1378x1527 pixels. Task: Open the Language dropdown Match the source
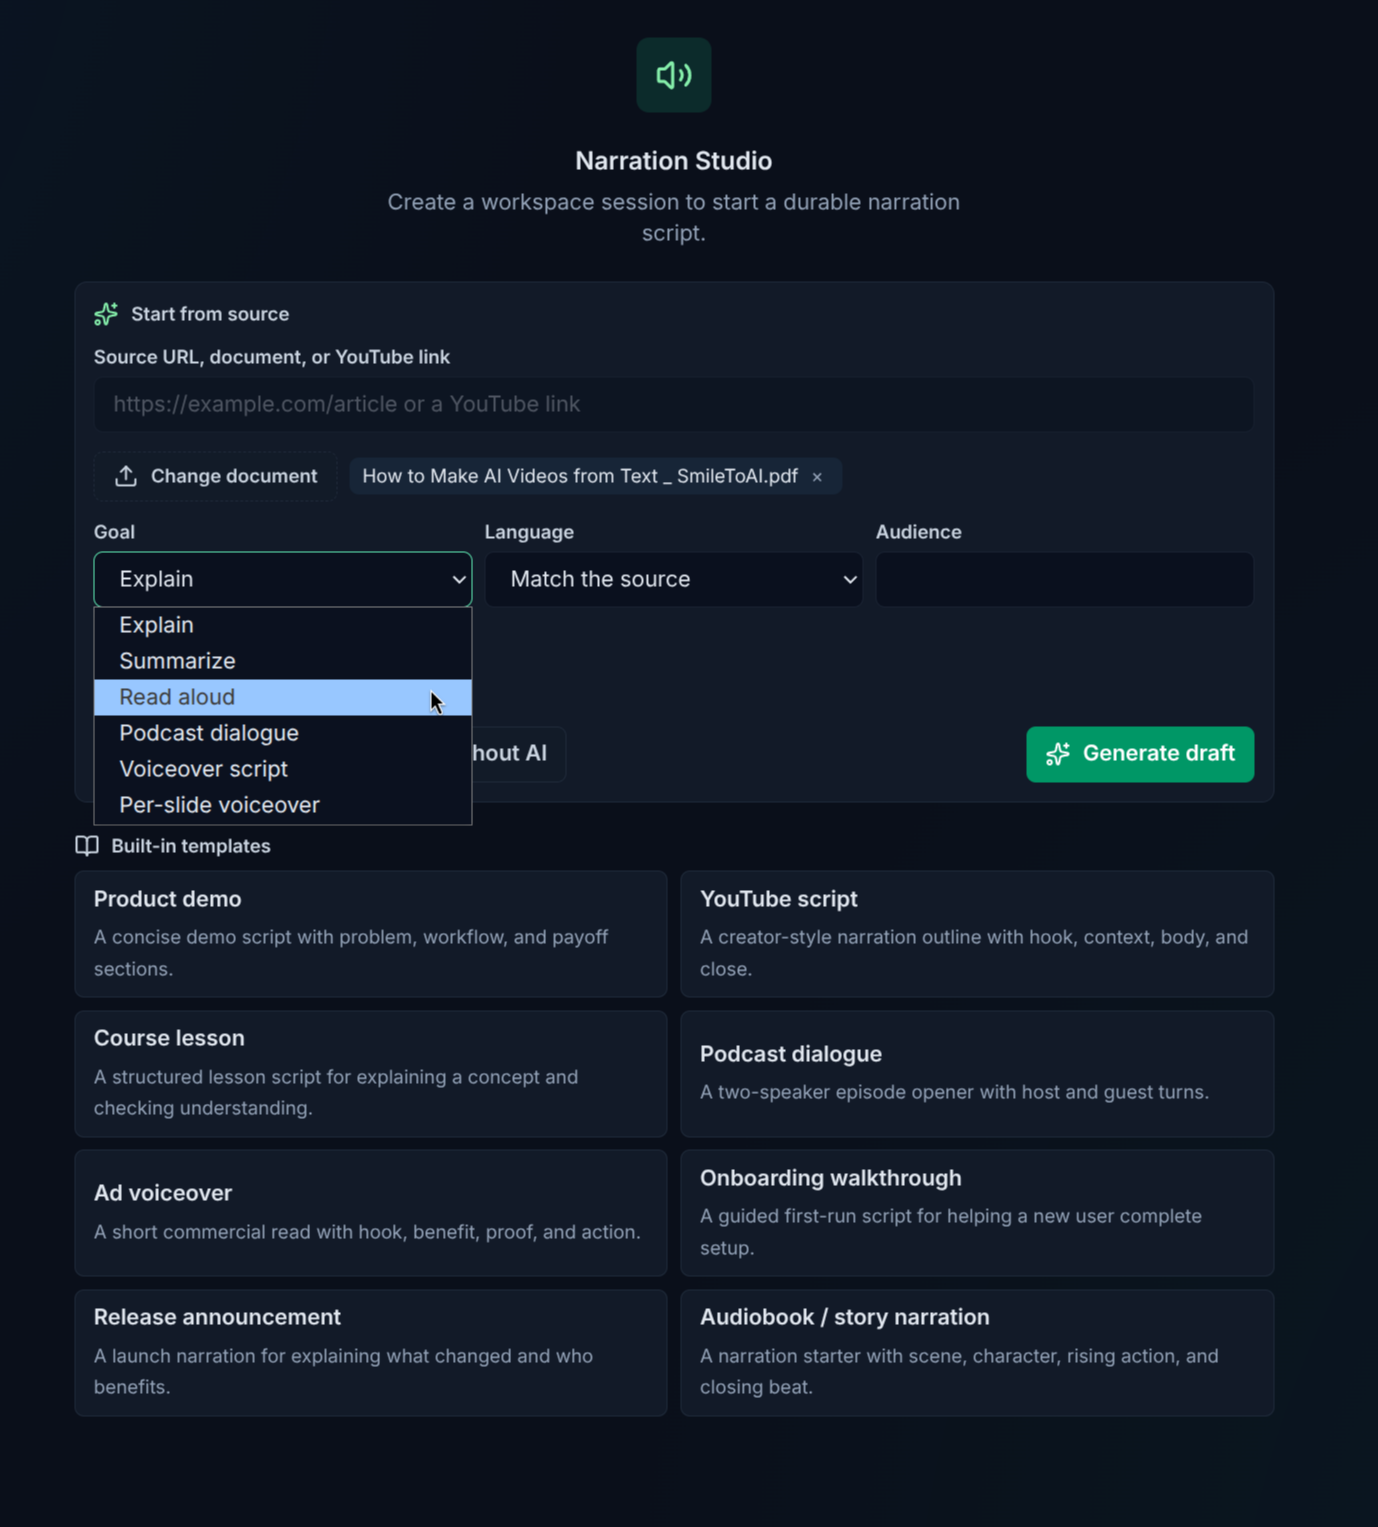click(674, 579)
